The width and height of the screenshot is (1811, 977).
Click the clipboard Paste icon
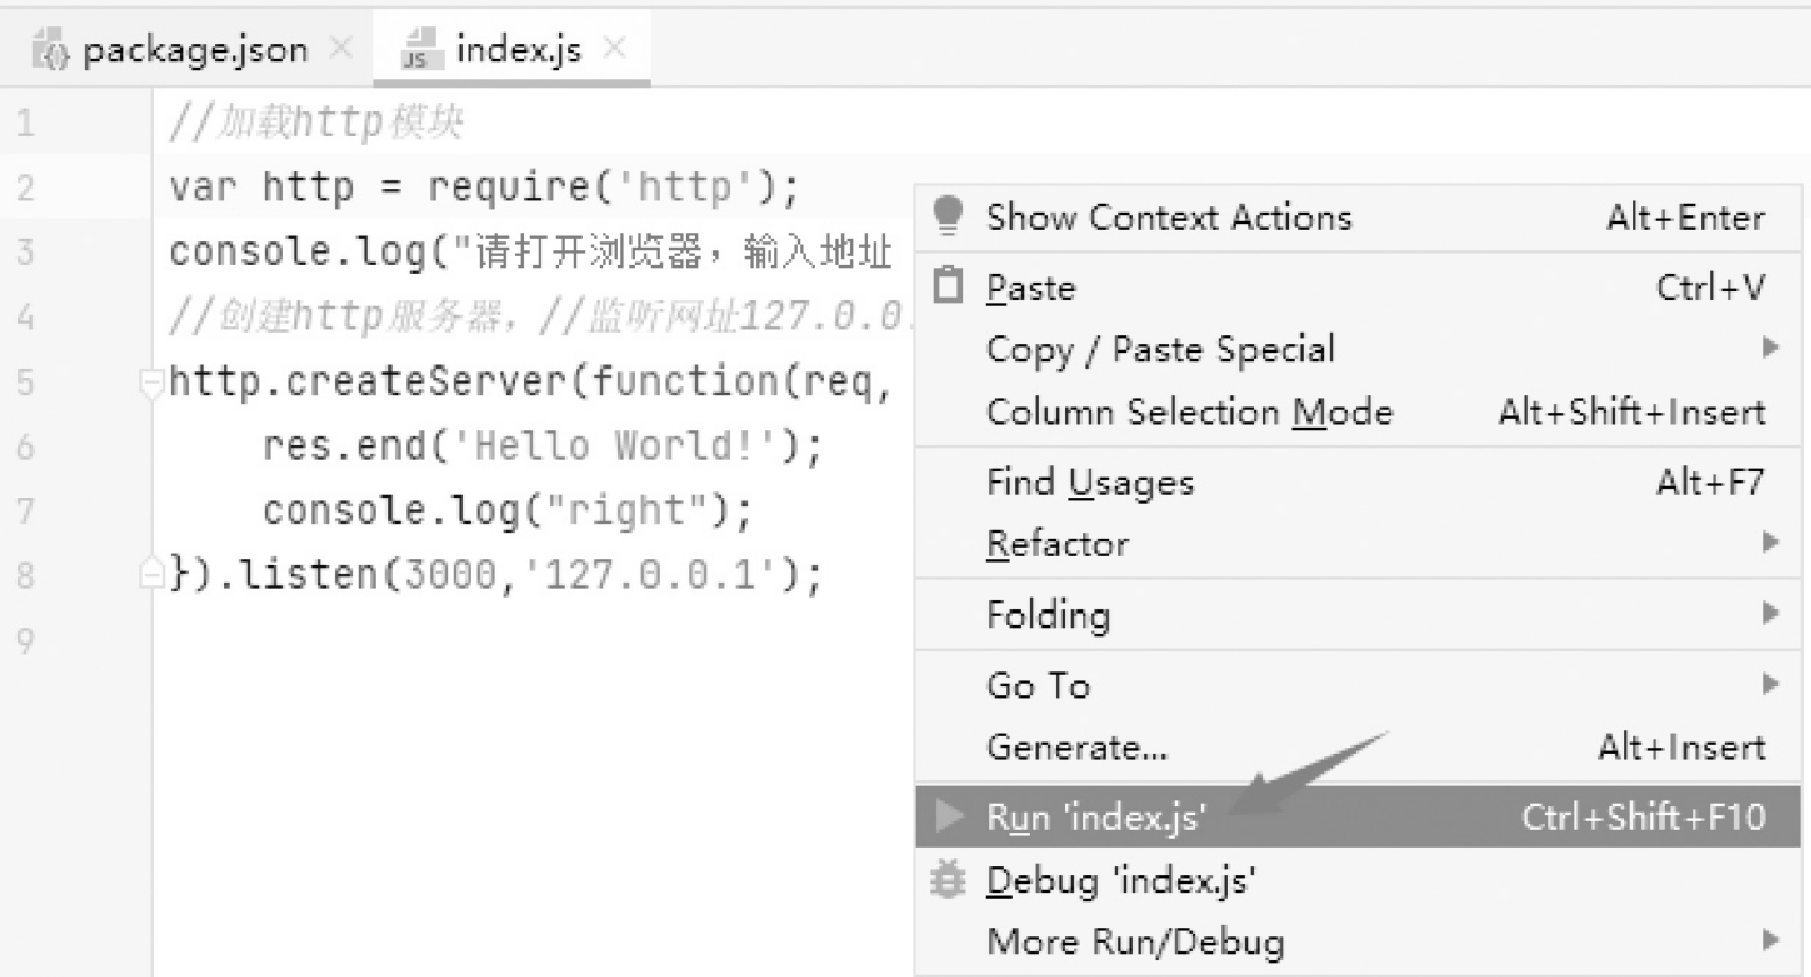pos(948,286)
